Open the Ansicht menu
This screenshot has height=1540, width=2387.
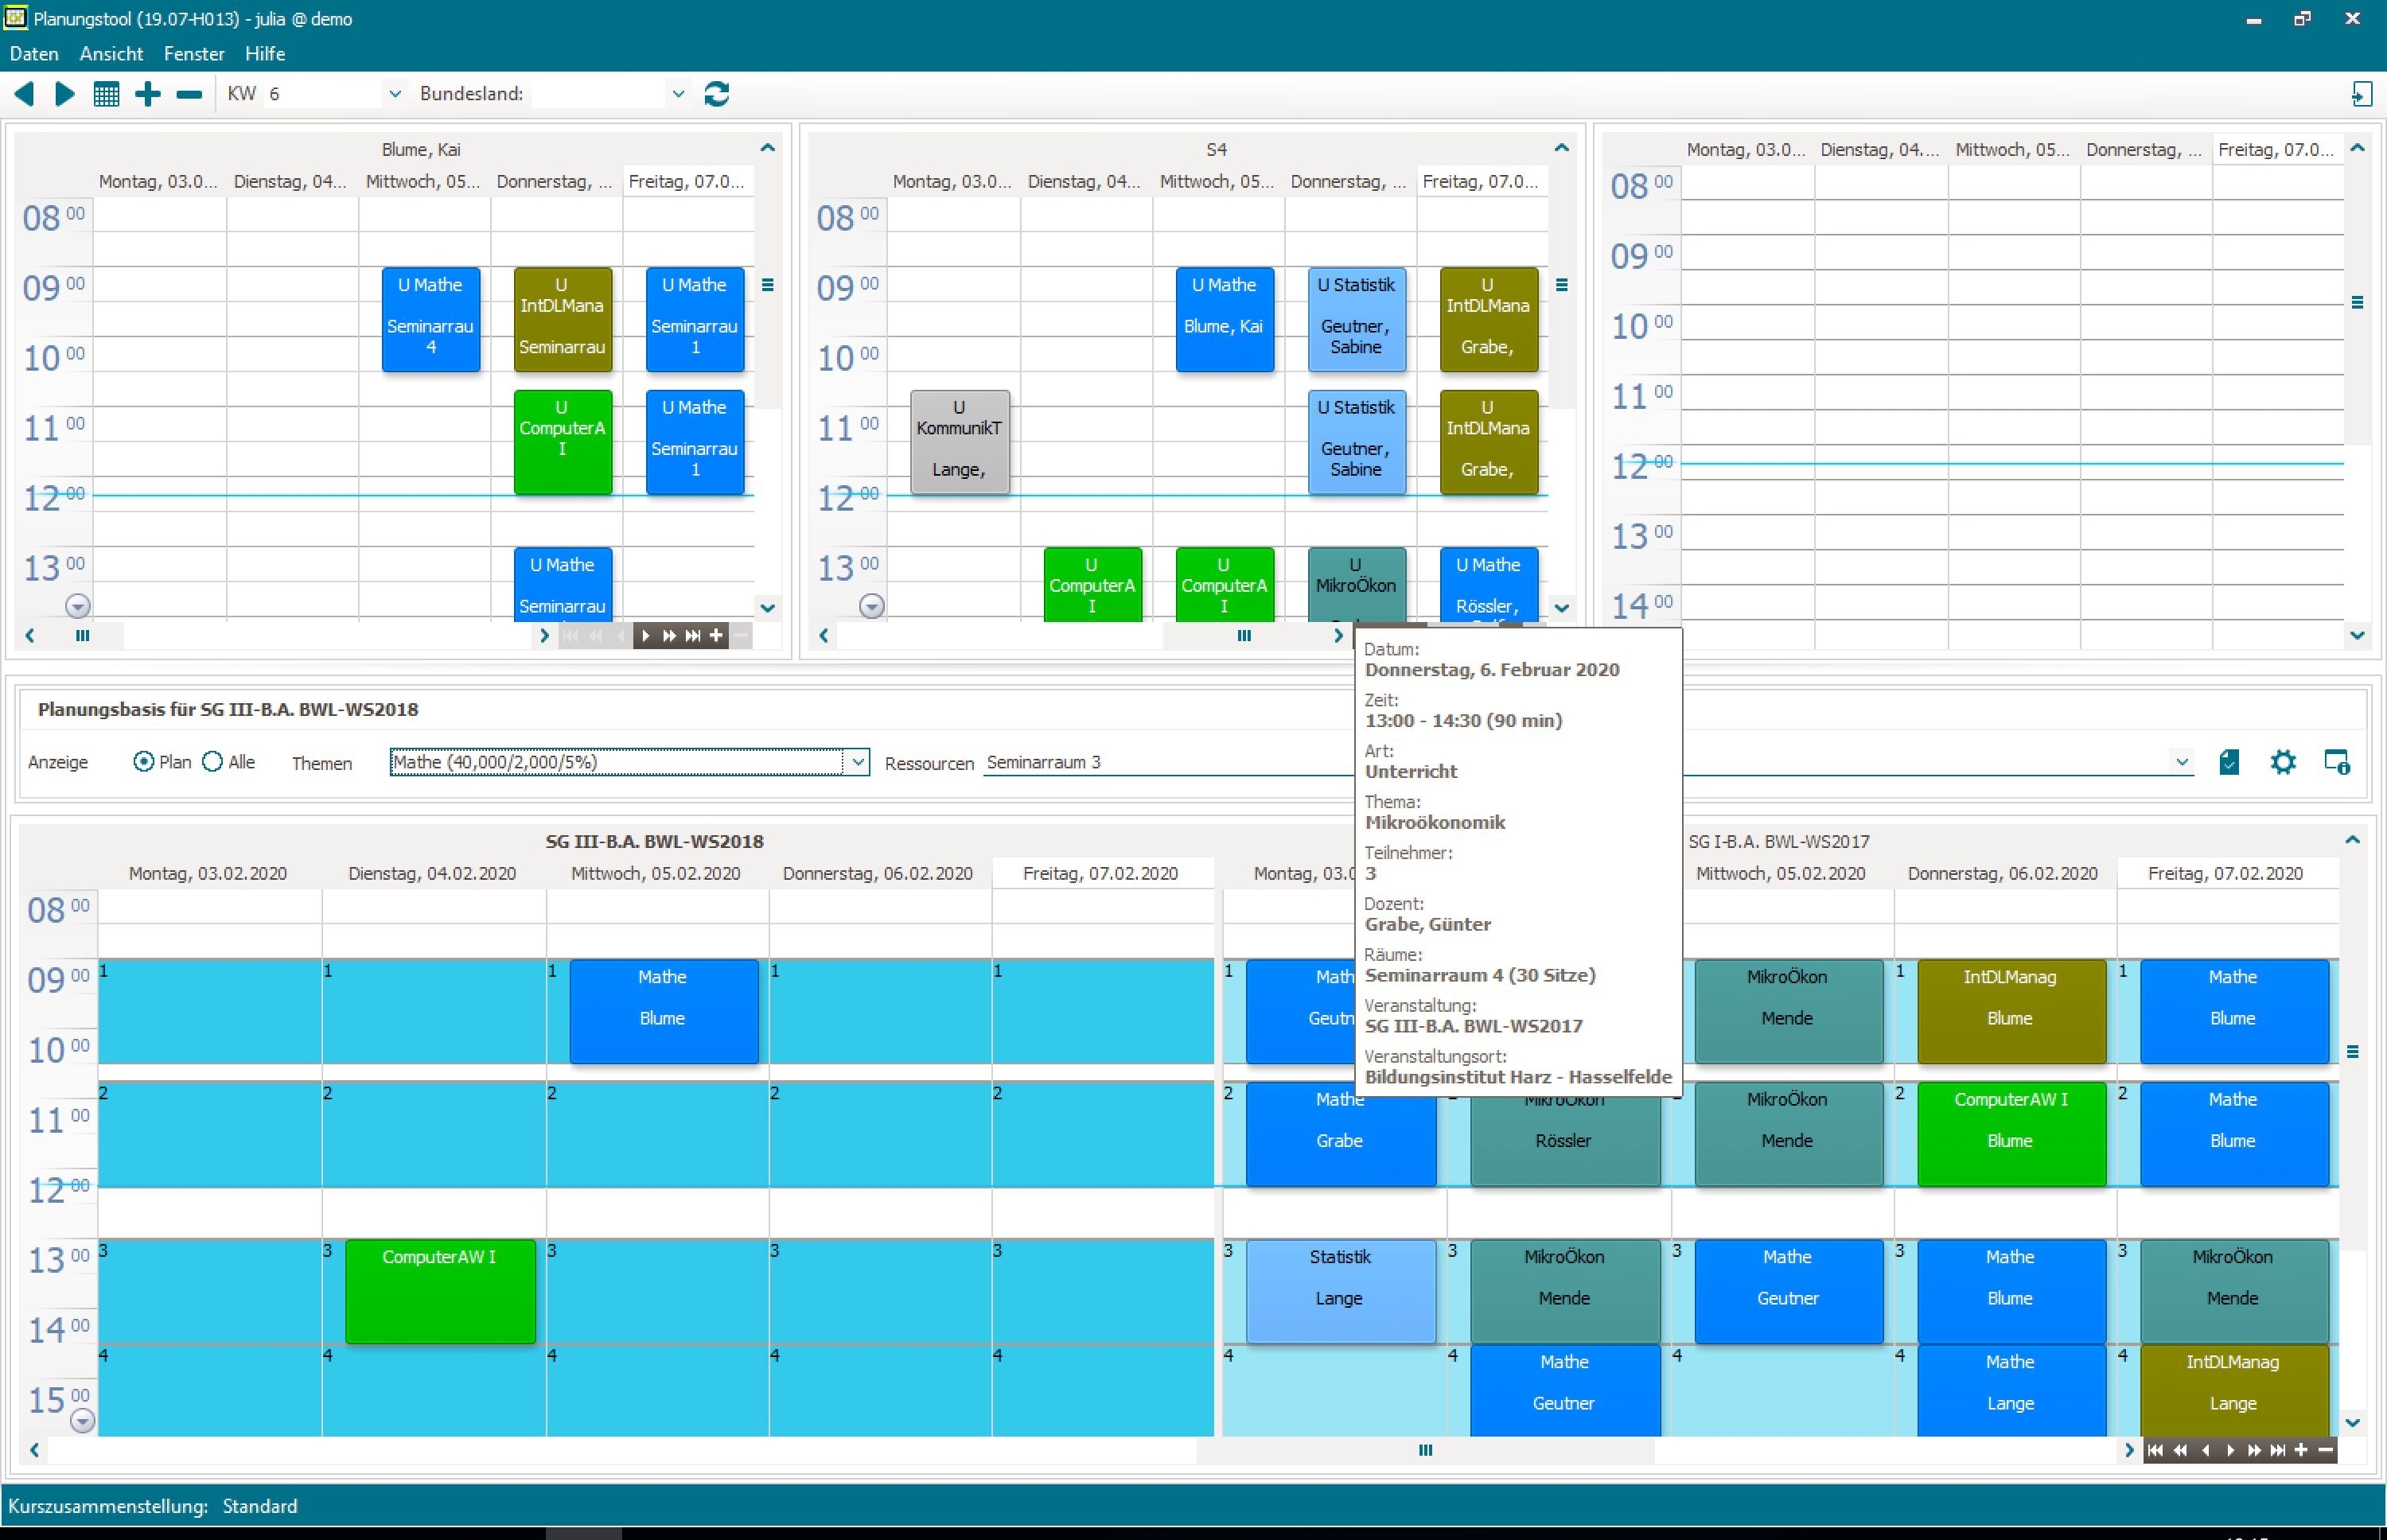coord(111,54)
